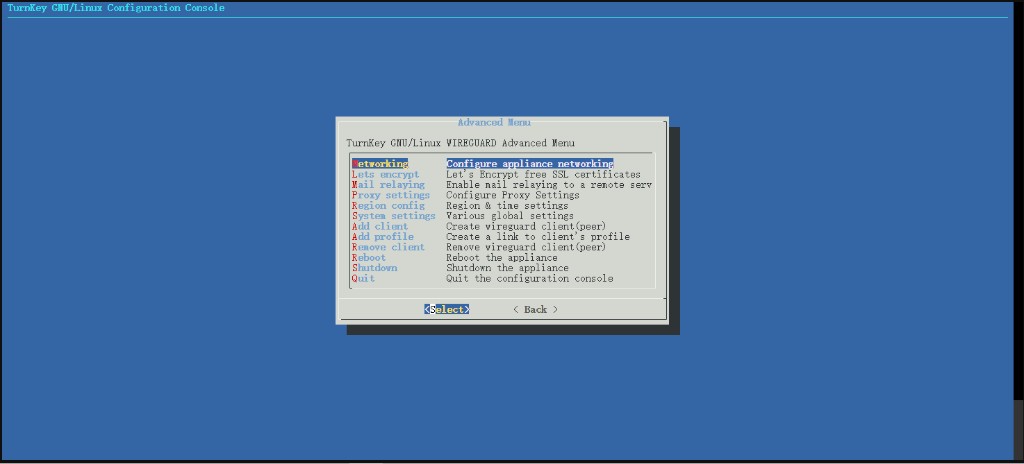The width and height of the screenshot is (1024, 464).
Task: Click the Back button
Action: (536, 309)
